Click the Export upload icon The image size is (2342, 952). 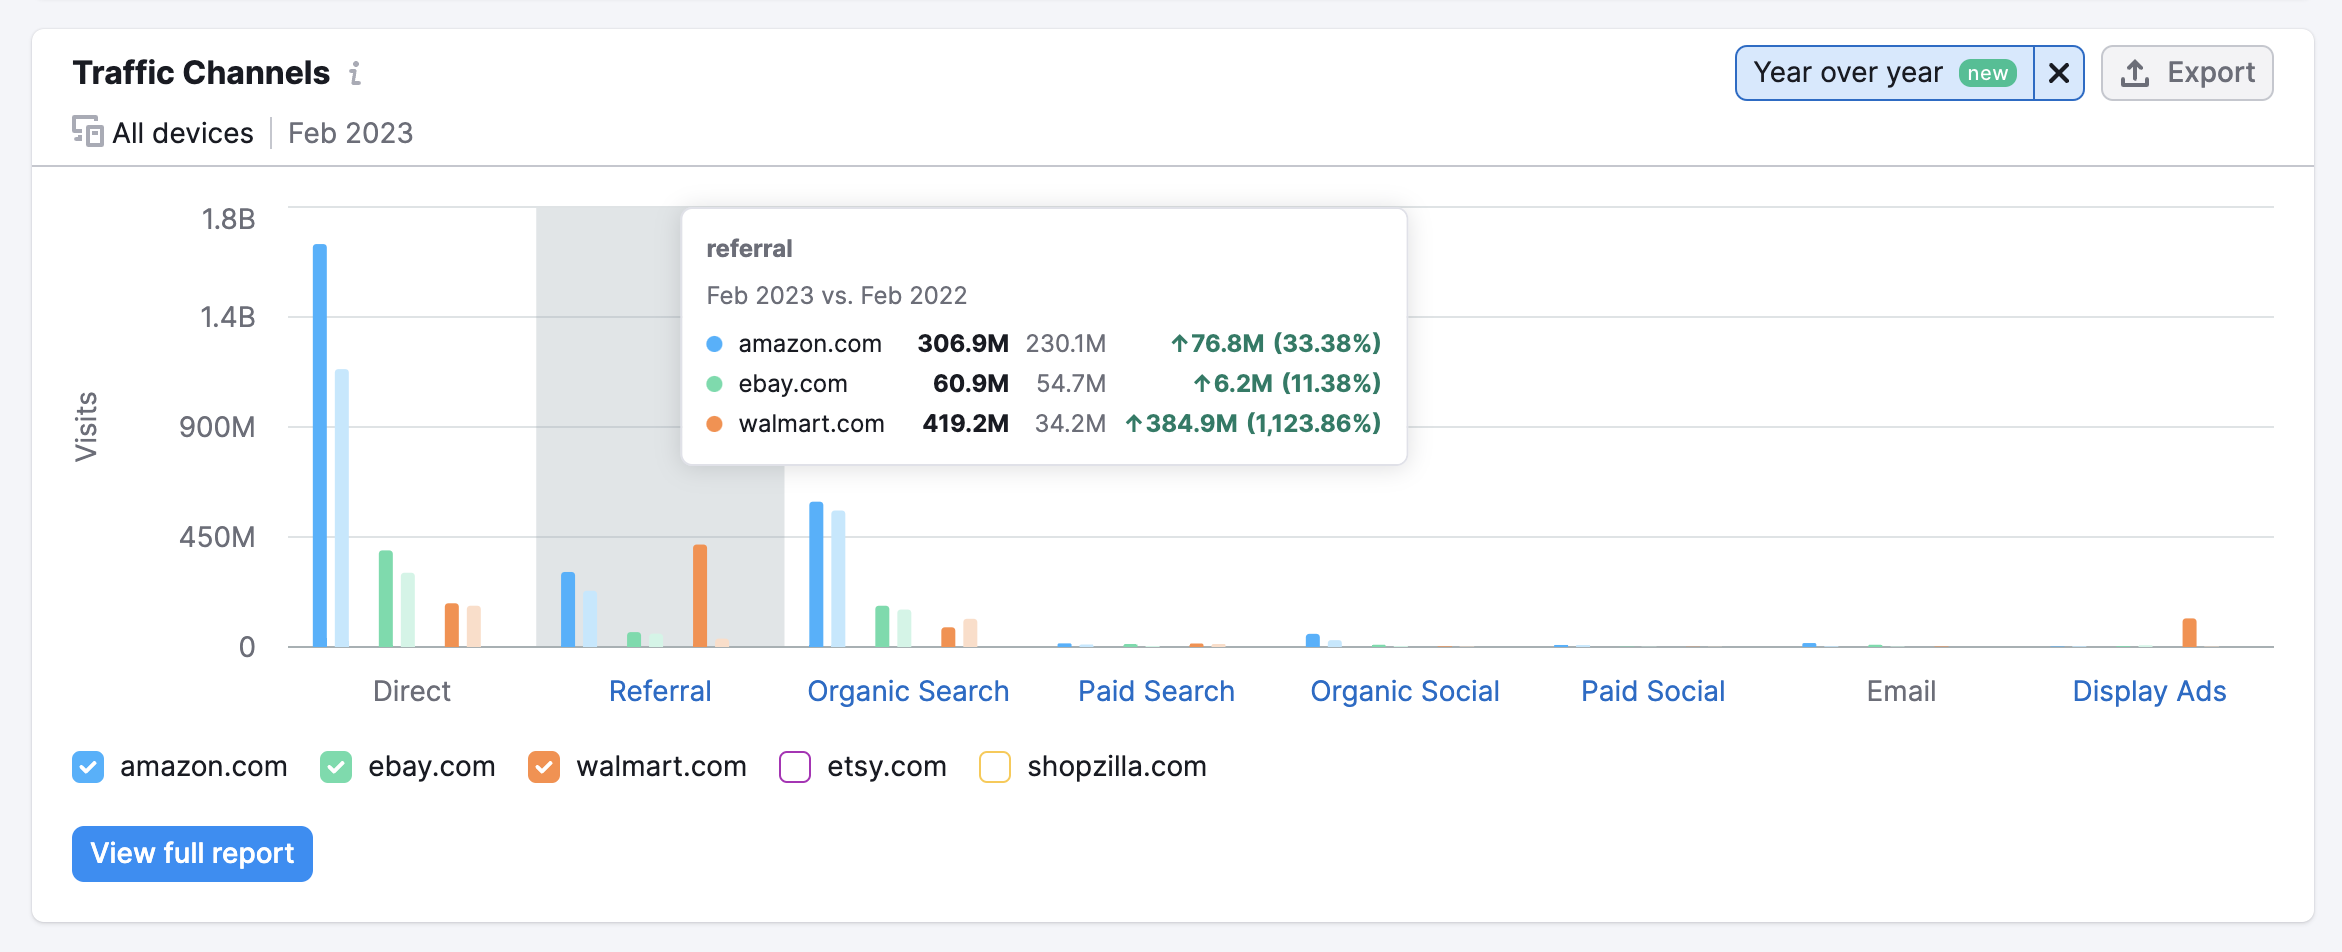2134,73
